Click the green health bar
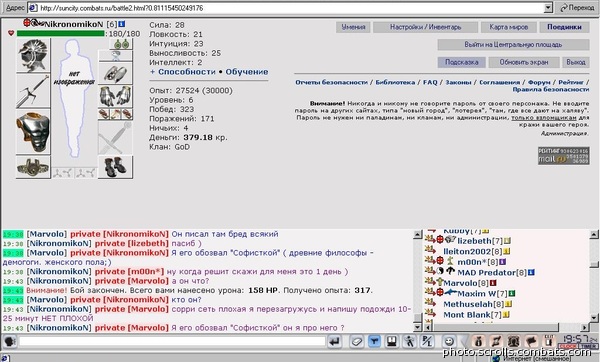 click(x=60, y=34)
